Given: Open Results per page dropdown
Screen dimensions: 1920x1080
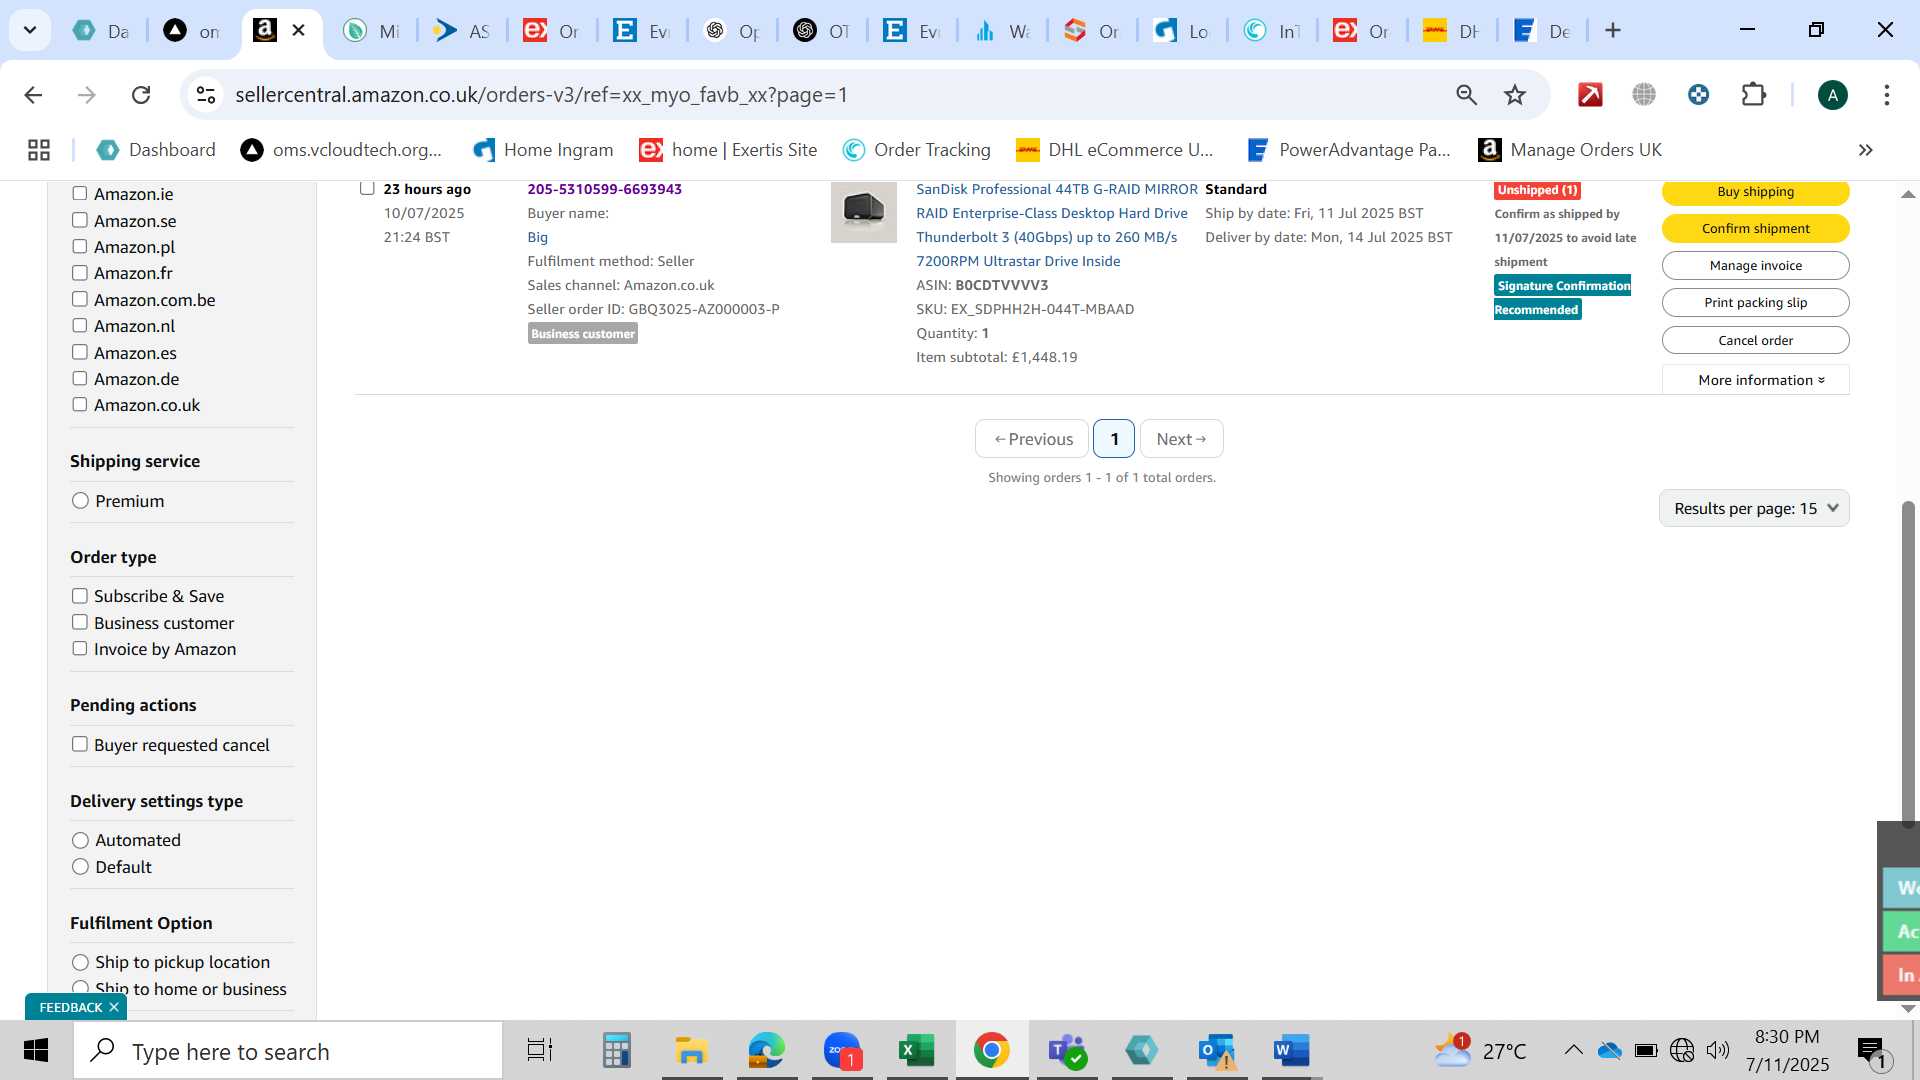Looking at the screenshot, I should coord(1754,508).
